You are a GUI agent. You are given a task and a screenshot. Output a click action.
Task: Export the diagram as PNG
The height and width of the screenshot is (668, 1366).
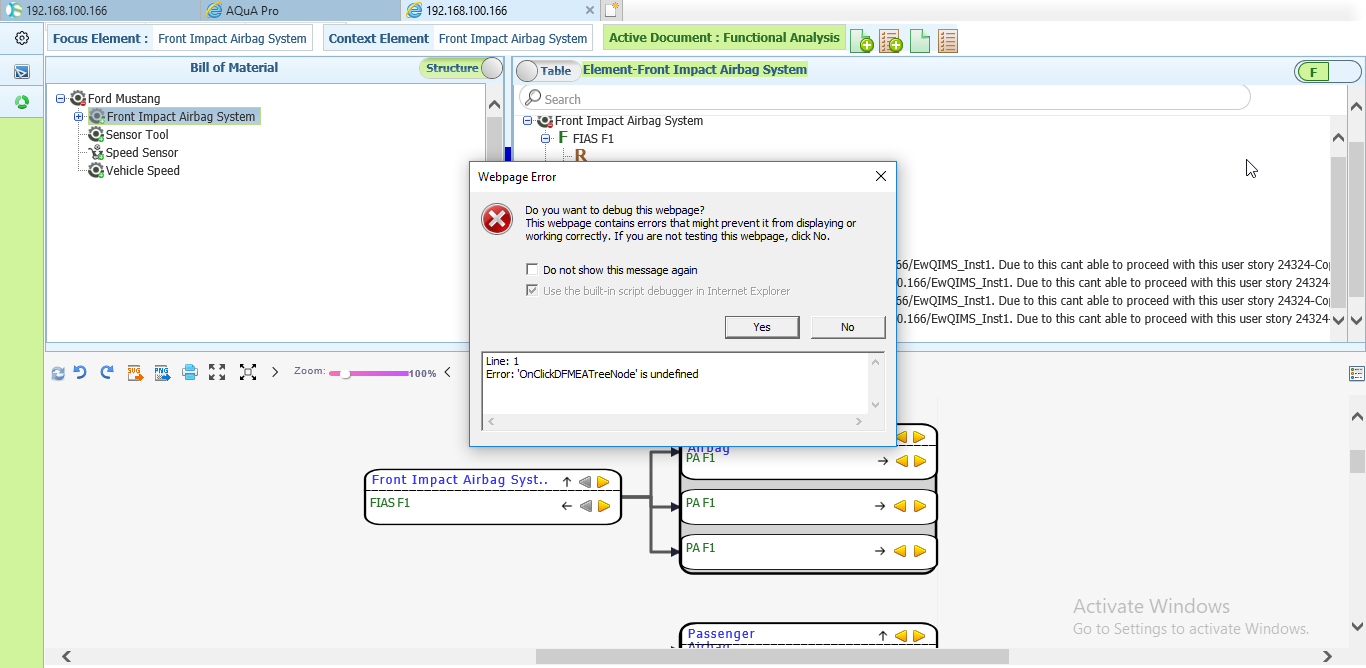pyautogui.click(x=162, y=373)
